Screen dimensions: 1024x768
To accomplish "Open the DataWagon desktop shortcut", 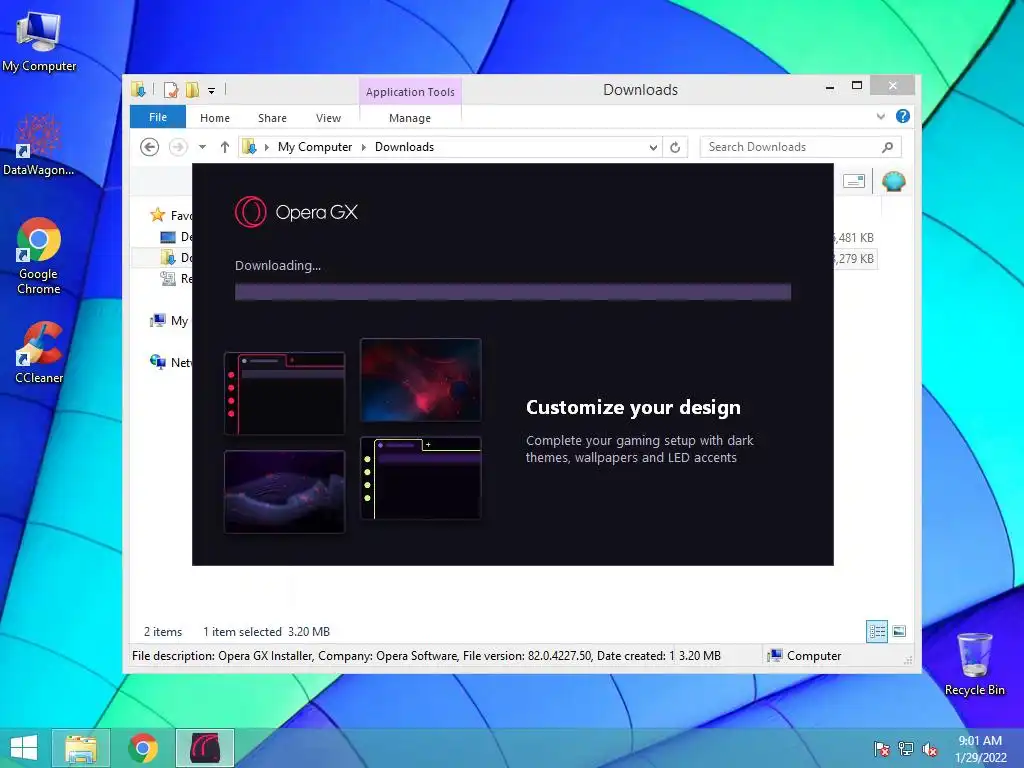I will pyautogui.click(x=39, y=145).
